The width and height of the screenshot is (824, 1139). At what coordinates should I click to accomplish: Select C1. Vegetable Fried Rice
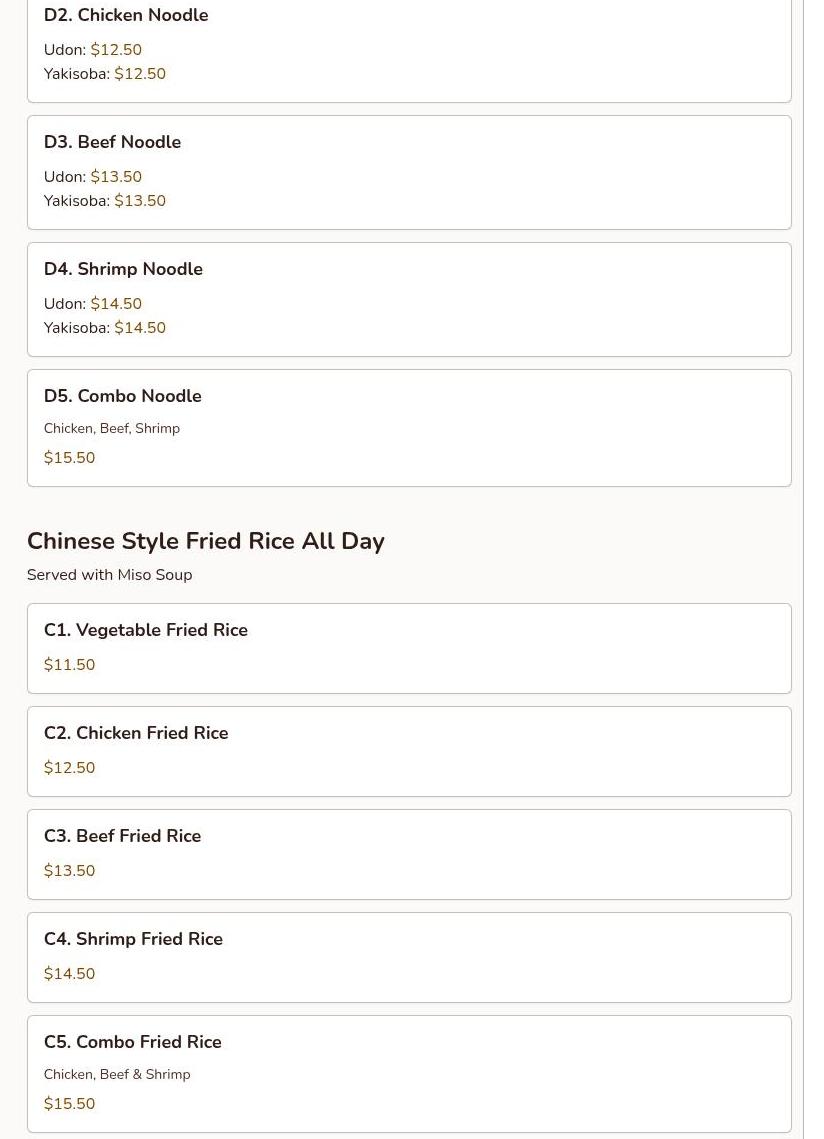pyautogui.click(x=409, y=649)
